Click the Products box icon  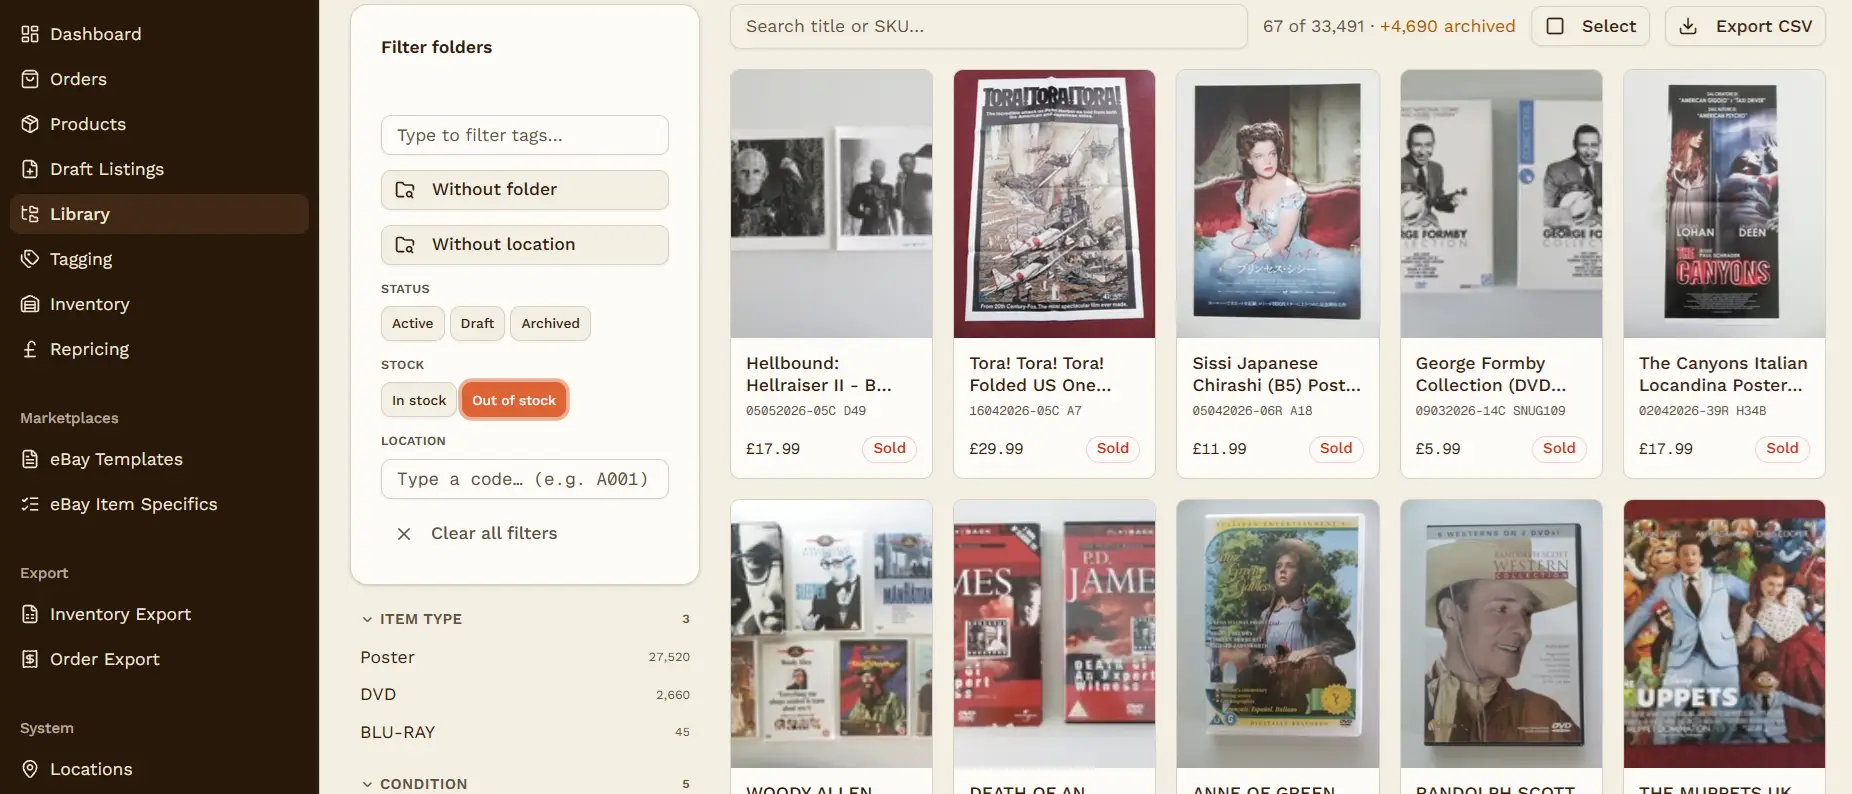30,124
